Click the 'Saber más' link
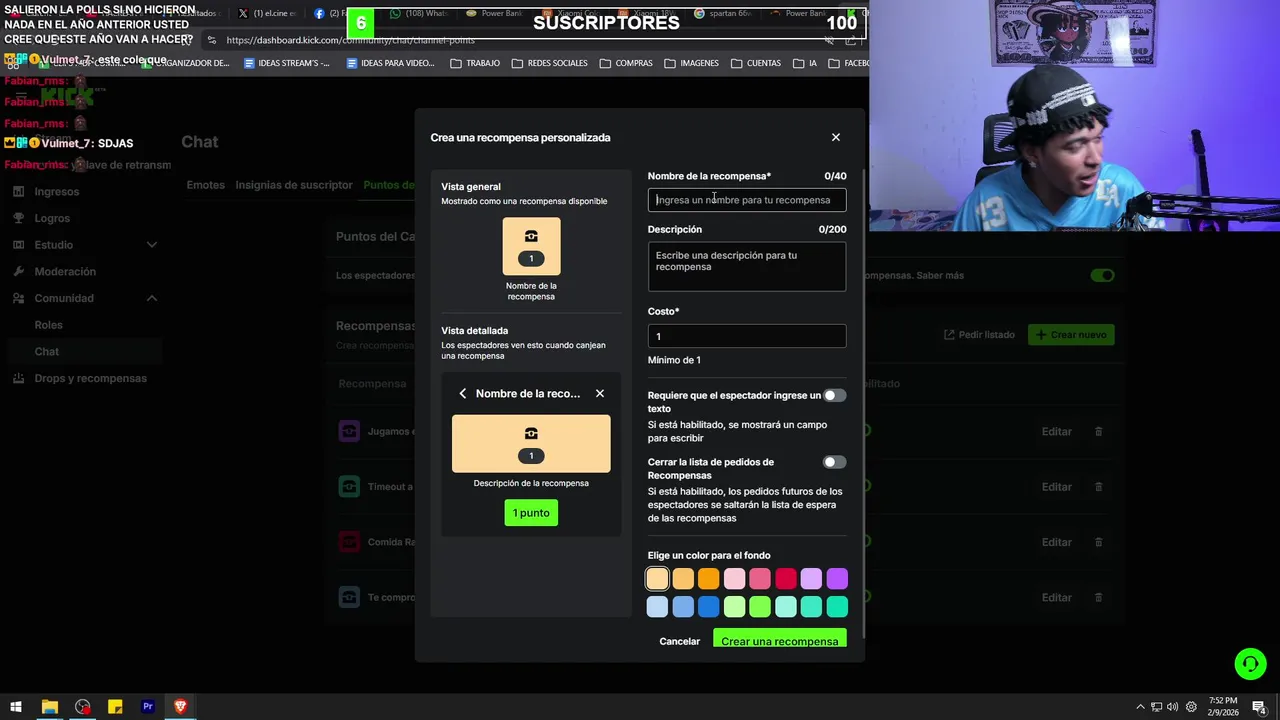 tap(940, 275)
